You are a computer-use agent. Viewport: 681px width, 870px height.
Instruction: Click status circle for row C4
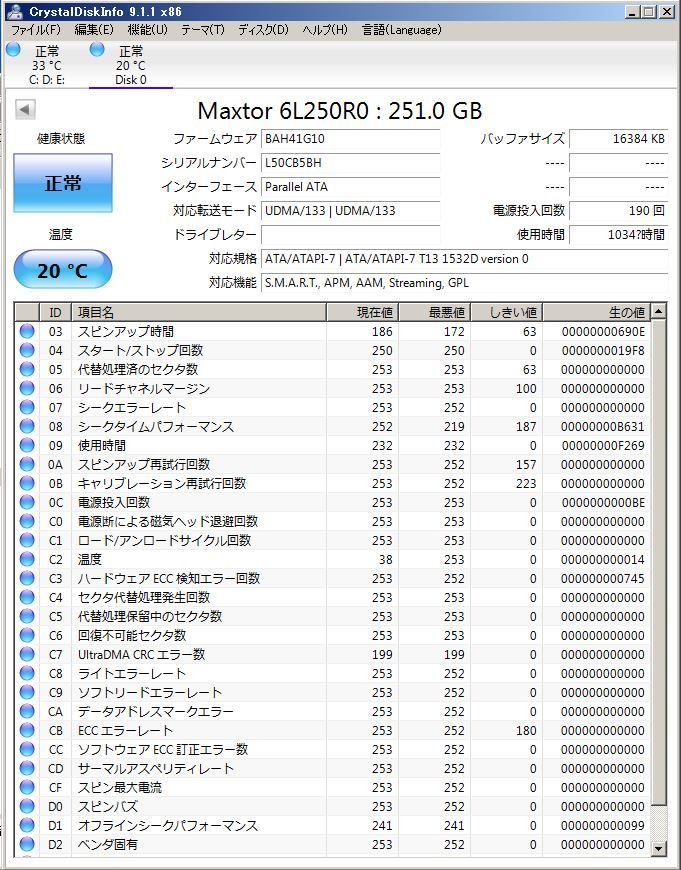pyautogui.click(x=27, y=597)
